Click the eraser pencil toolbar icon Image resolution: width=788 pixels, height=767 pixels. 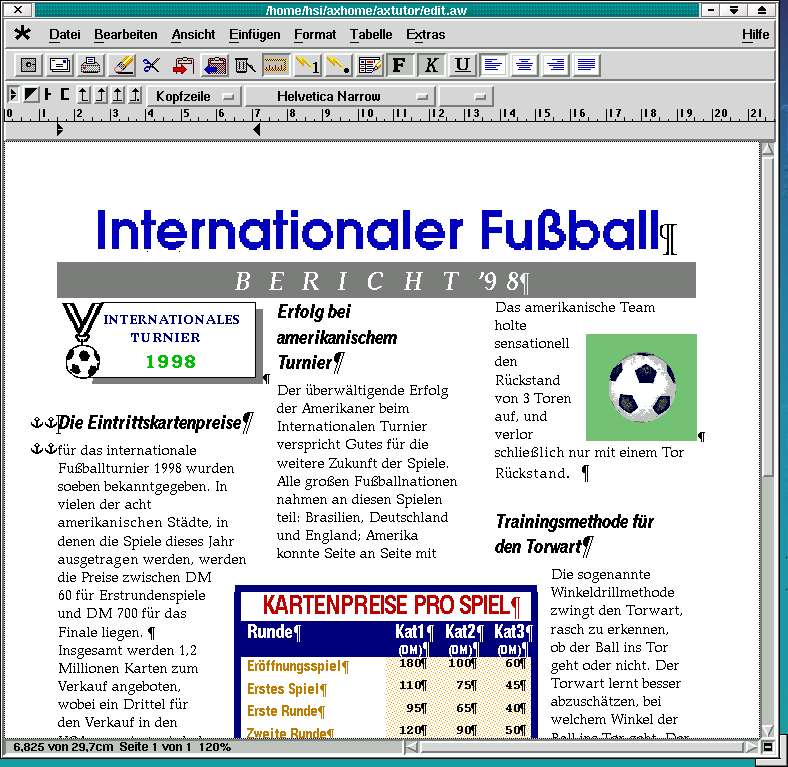tap(122, 66)
